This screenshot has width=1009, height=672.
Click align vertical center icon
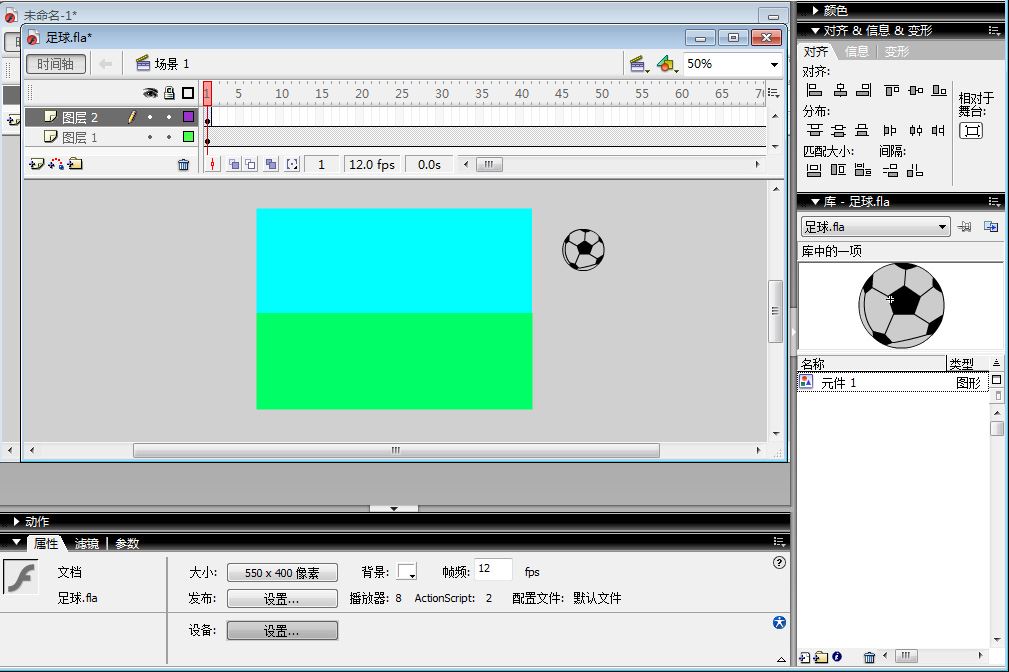916,90
